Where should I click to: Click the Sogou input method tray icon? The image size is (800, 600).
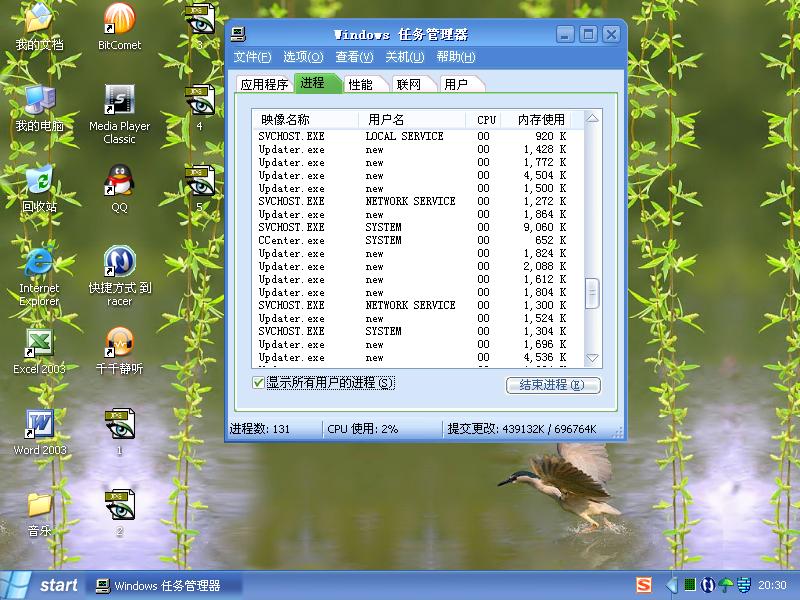pyautogui.click(x=643, y=585)
